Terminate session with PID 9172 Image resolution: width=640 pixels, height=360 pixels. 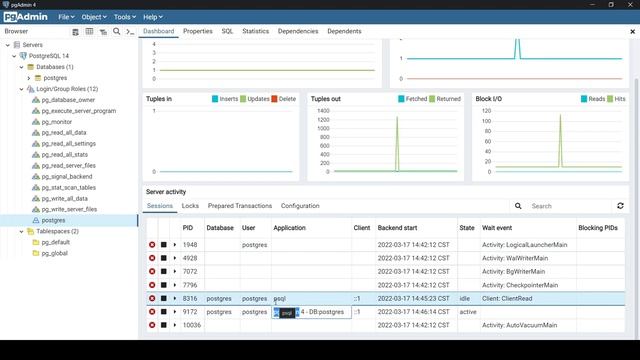[152, 312]
